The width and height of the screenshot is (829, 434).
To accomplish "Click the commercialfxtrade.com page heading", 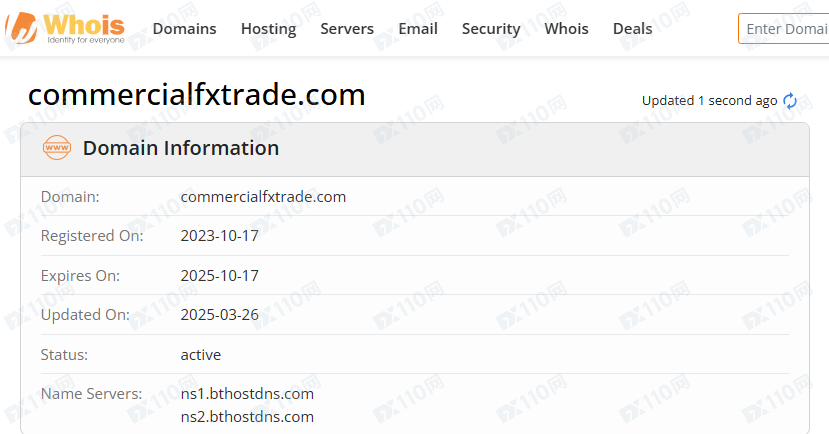I will point(197,95).
